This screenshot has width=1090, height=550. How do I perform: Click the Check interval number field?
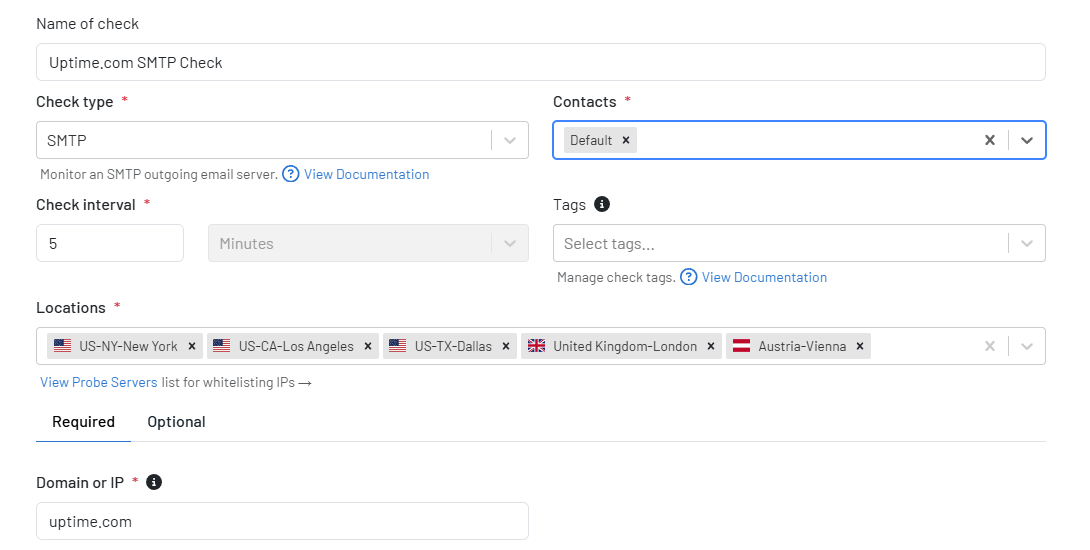110,243
